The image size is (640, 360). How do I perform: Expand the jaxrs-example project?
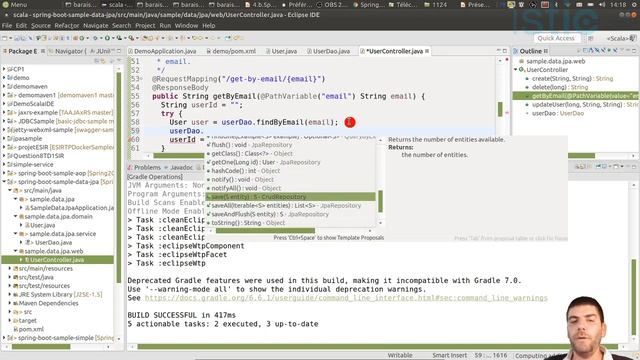coord(4,112)
